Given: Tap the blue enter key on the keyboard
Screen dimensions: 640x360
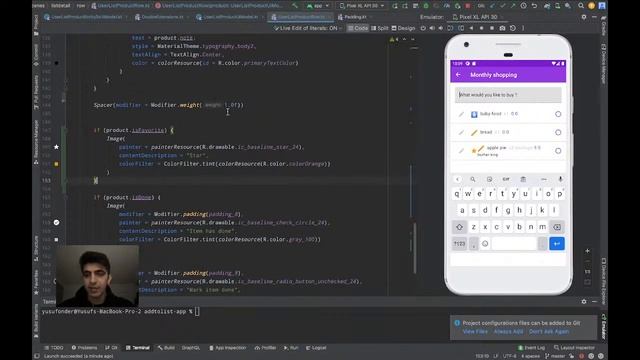Looking at the screenshot, I should pos(557,244).
